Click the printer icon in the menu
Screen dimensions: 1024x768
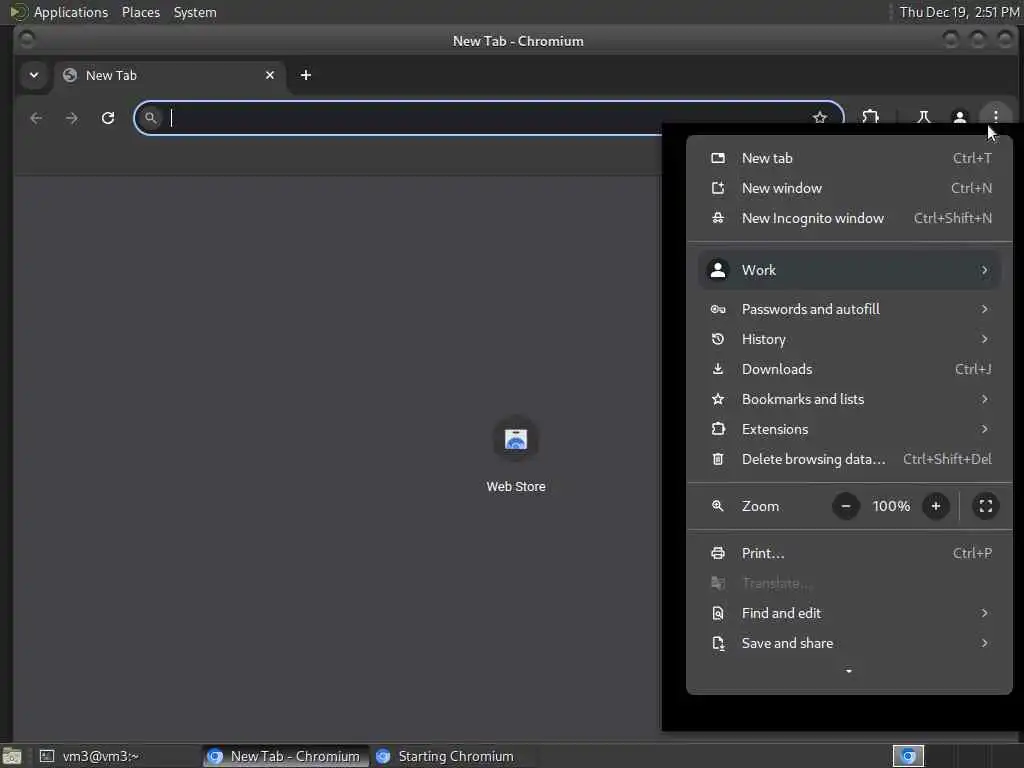pyautogui.click(x=718, y=553)
